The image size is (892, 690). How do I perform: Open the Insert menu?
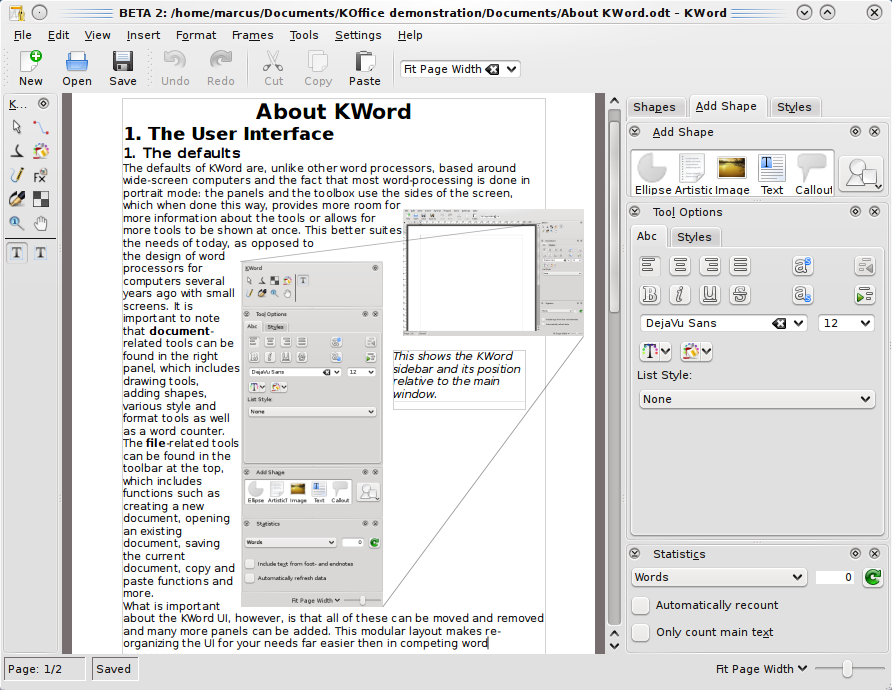click(x=143, y=35)
